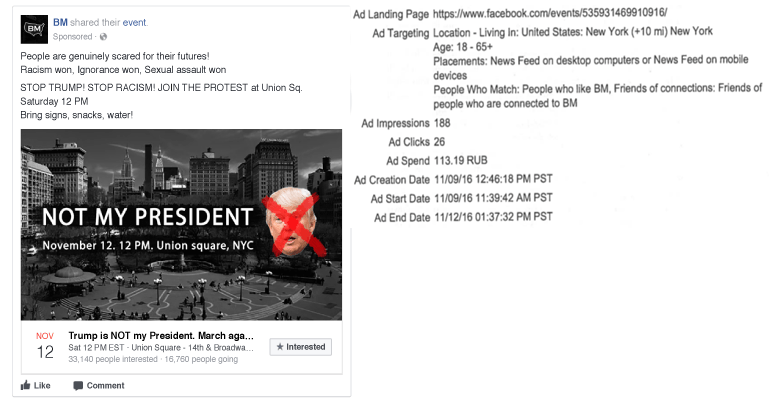Open the BM page name link
Image resolution: width=770 pixels, height=400 pixels.
tap(60, 19)
